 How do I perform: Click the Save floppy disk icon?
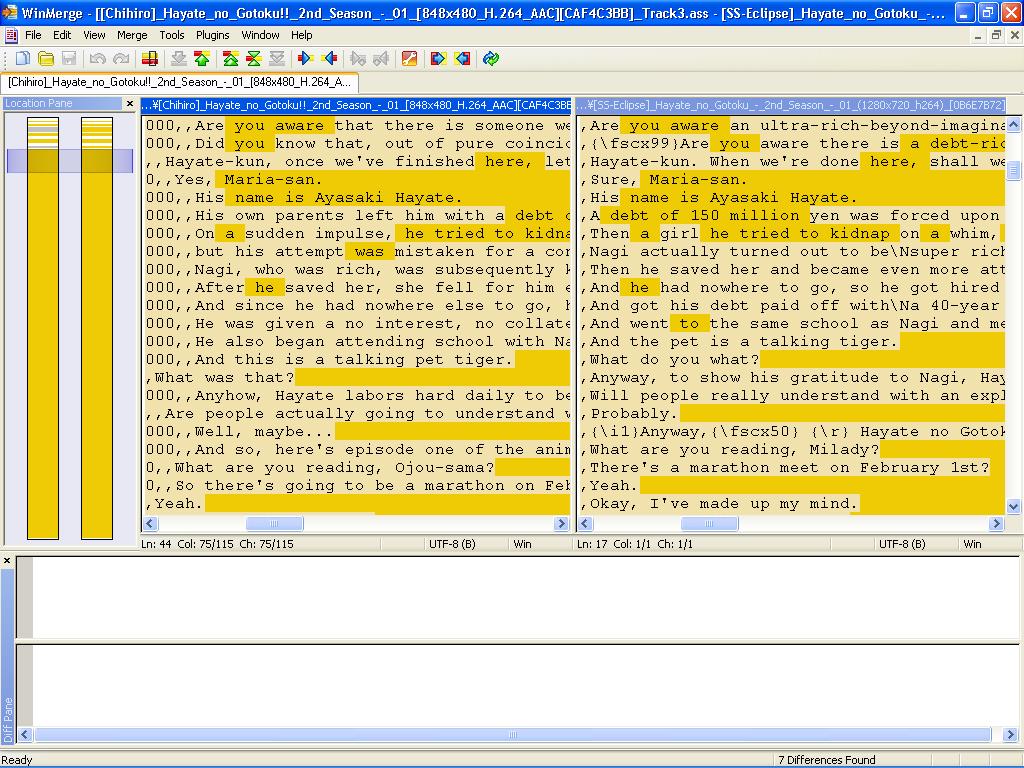pos(69,59)
